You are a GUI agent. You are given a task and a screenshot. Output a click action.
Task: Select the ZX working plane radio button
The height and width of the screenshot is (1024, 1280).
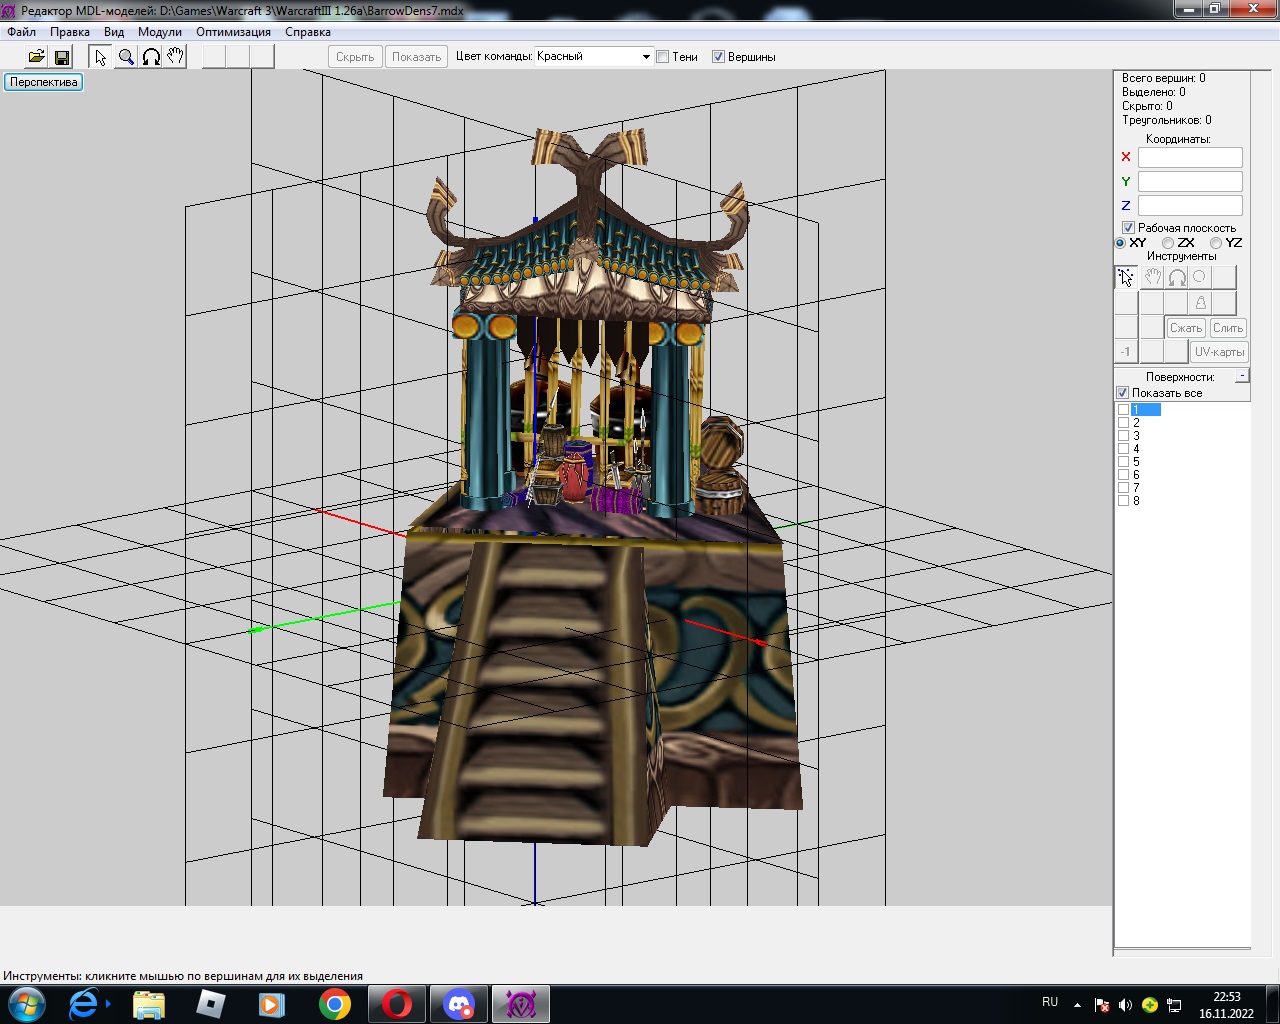[1168, 243]
